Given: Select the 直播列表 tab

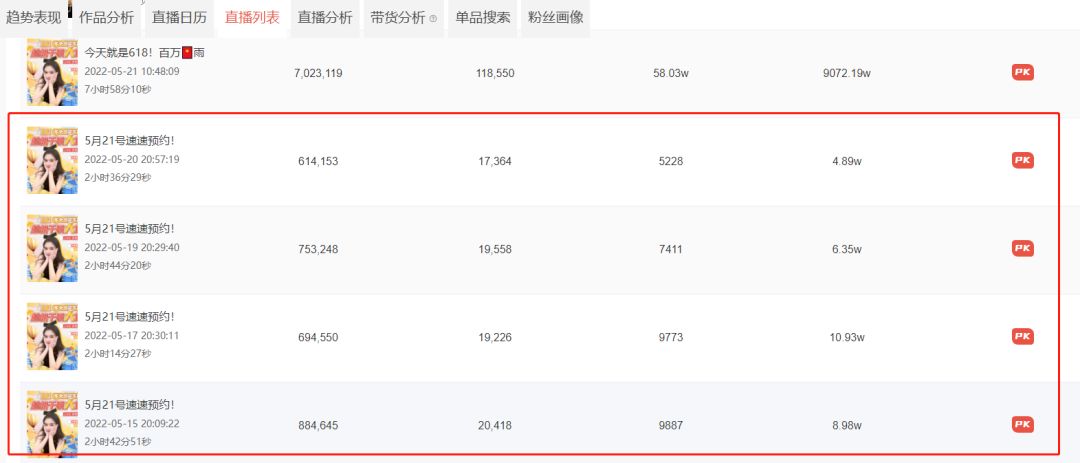Looking at the screenshot, I should coord(252,17).
